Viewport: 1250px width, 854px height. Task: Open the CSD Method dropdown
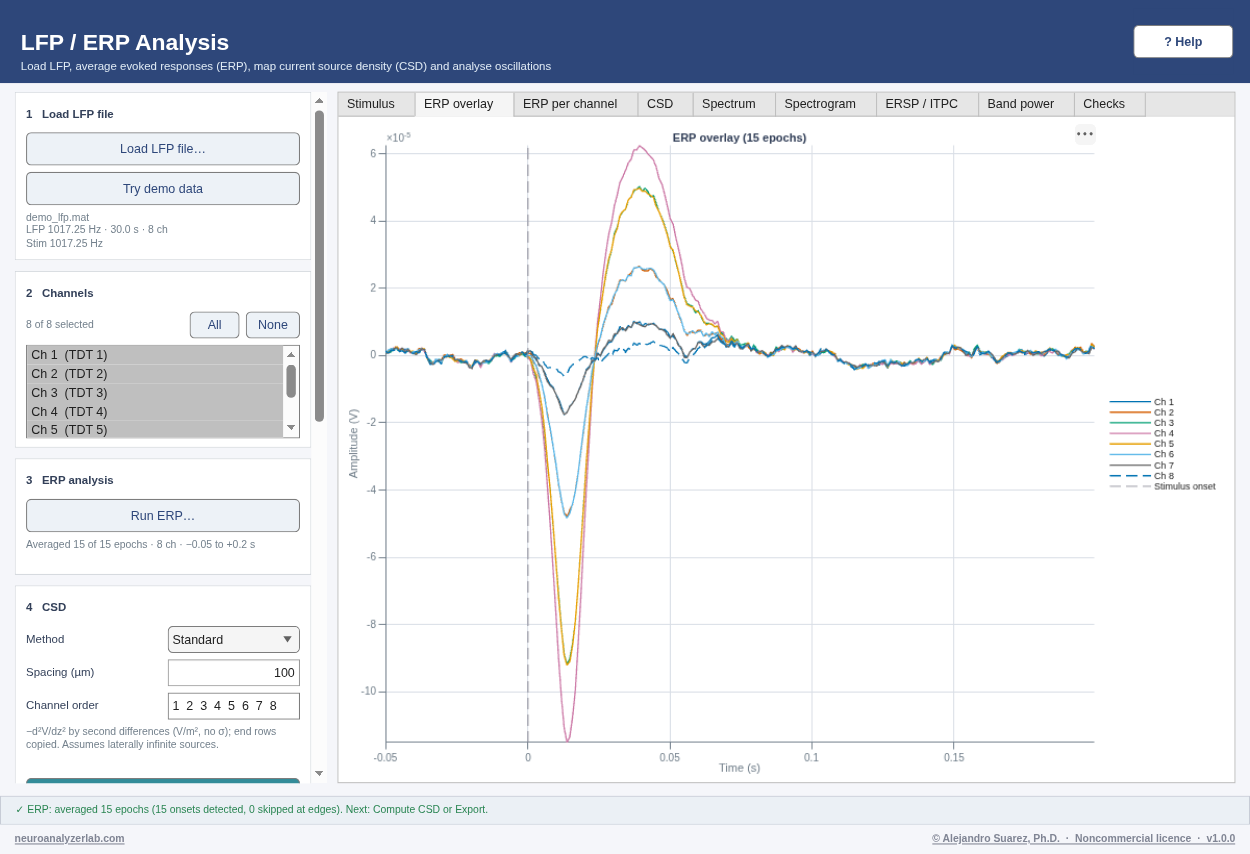(234, 639)
